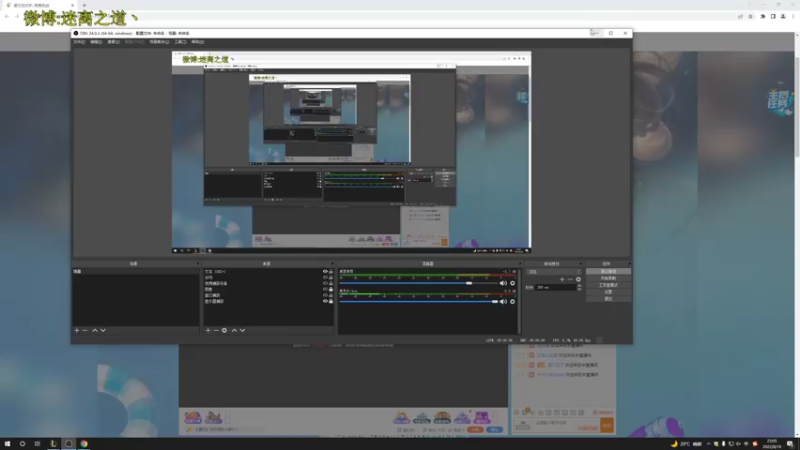Open 麦克风/Aux audio settings gear
Image resolution: width=800 pixels, height=450 pixels.
point(512,302)
